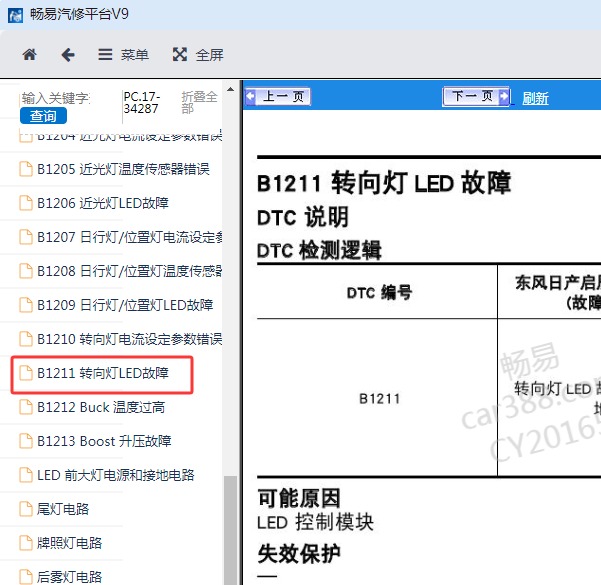Open B1205 近光灯温度传感器错误
This screenshot has width=601, height=585.
click(123, 169)
